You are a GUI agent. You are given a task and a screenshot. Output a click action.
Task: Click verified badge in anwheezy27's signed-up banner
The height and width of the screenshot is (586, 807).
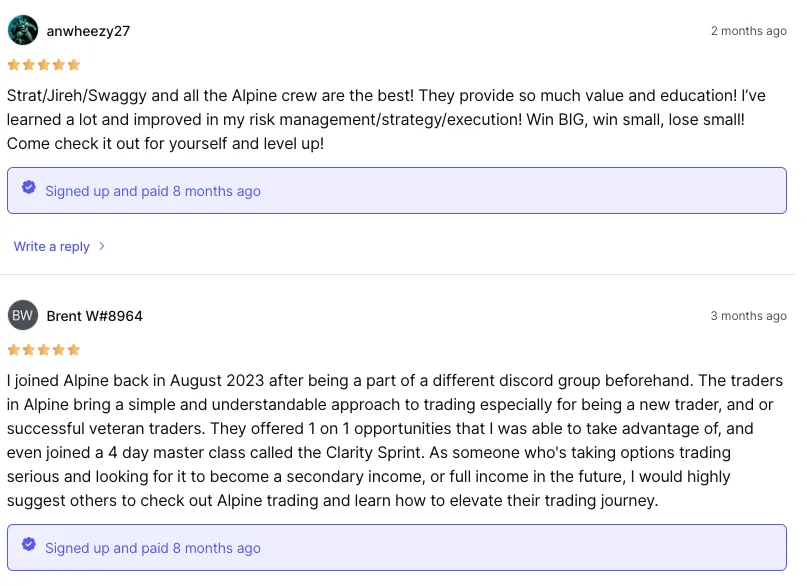[x=29, y=189]
